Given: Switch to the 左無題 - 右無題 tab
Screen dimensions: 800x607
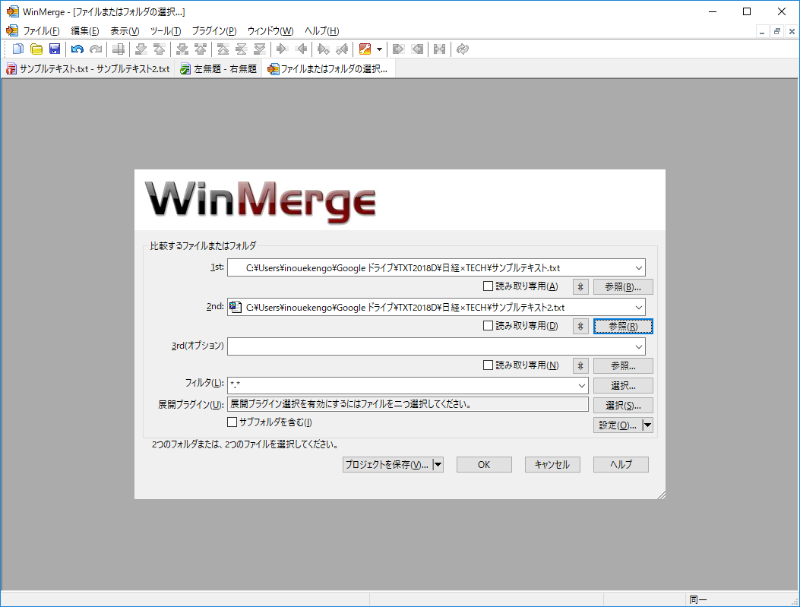Looking at the screenshot, I should (218, 69).
